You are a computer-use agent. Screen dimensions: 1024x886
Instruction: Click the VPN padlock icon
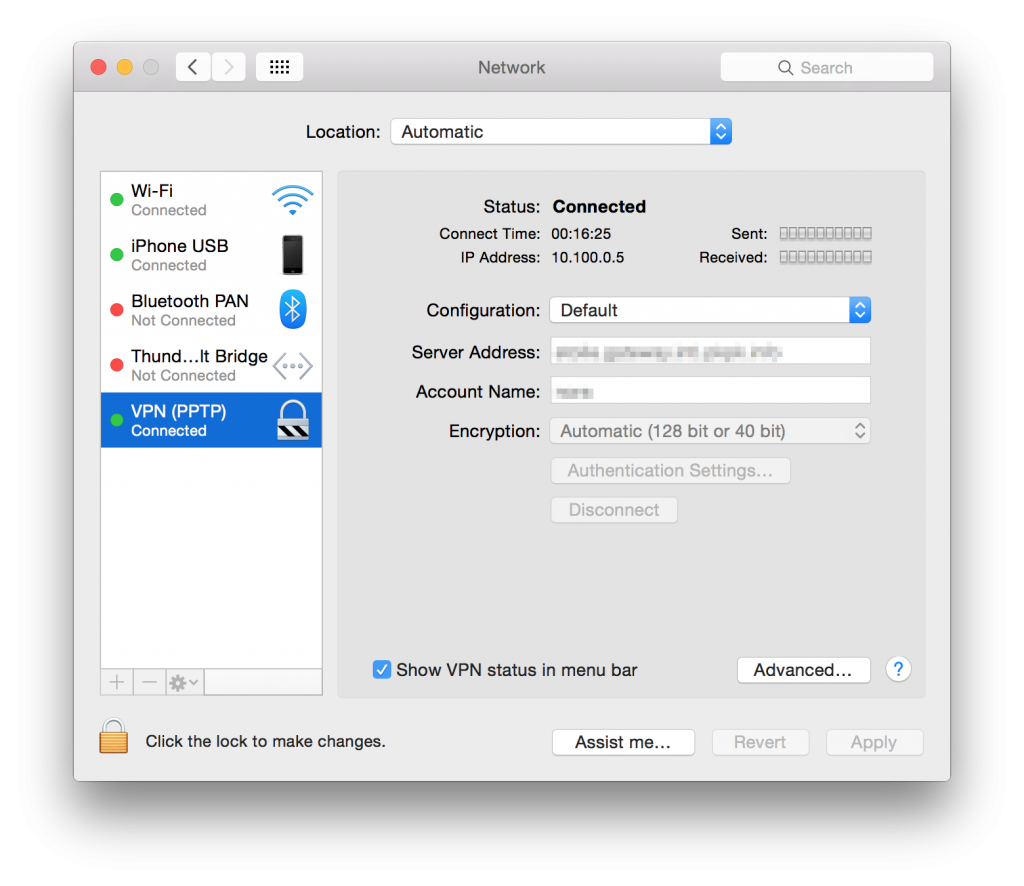tap(293, 420)
